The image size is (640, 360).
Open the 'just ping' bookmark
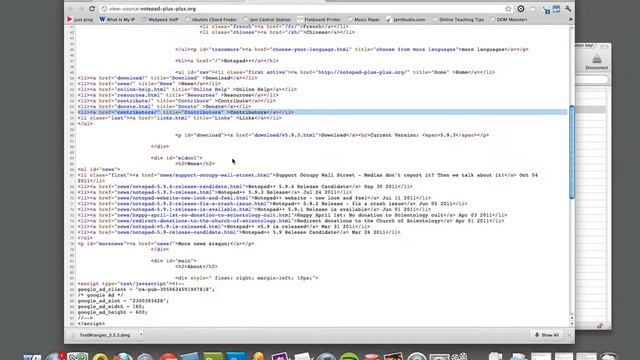(x=80, y=19)
